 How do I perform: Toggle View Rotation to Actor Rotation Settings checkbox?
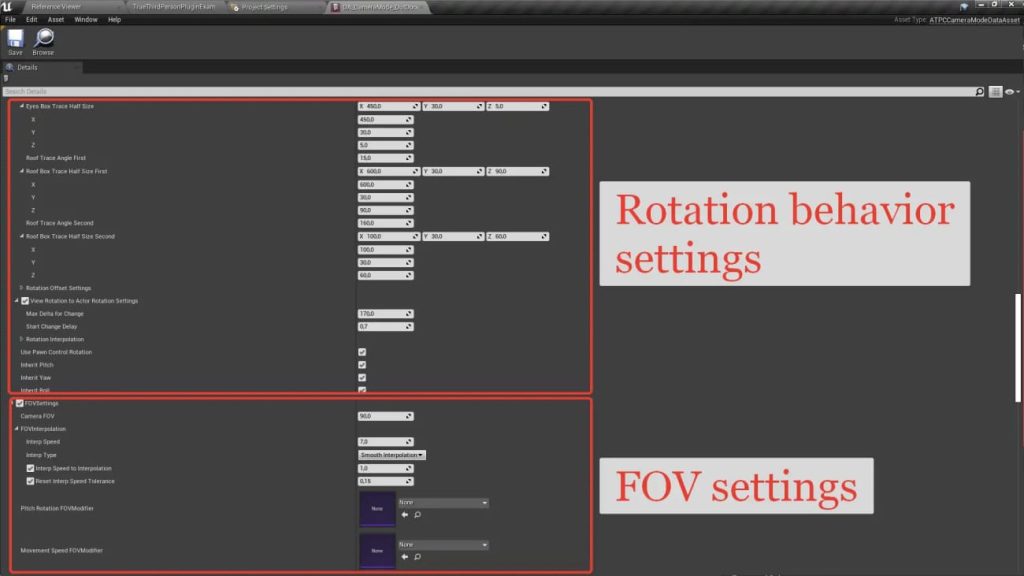click(25, 301)
